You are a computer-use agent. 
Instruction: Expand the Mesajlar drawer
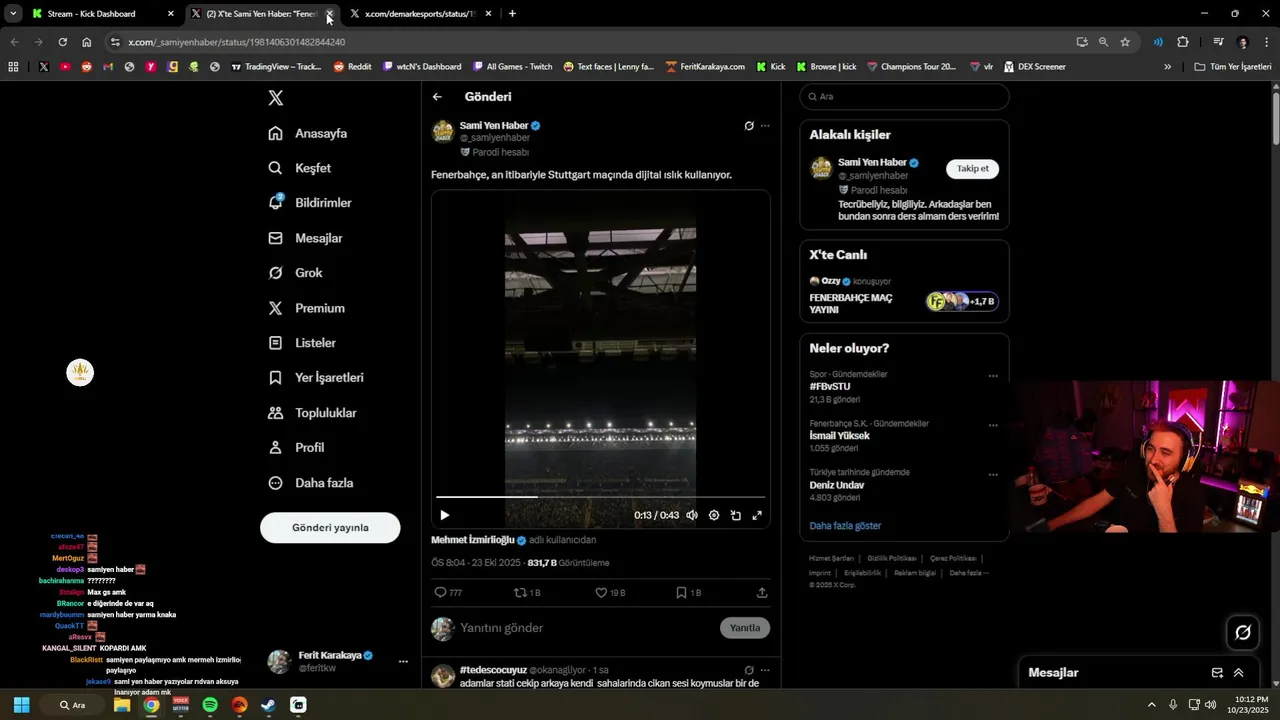[1238, 673]
